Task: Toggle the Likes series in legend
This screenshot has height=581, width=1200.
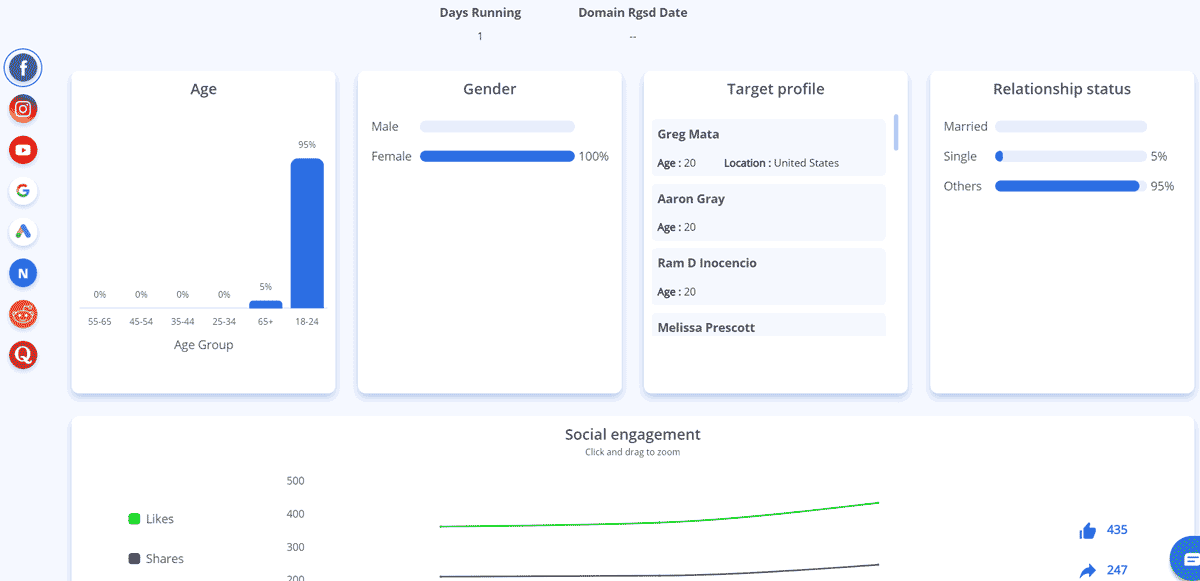Action: (x=151, y=519)
